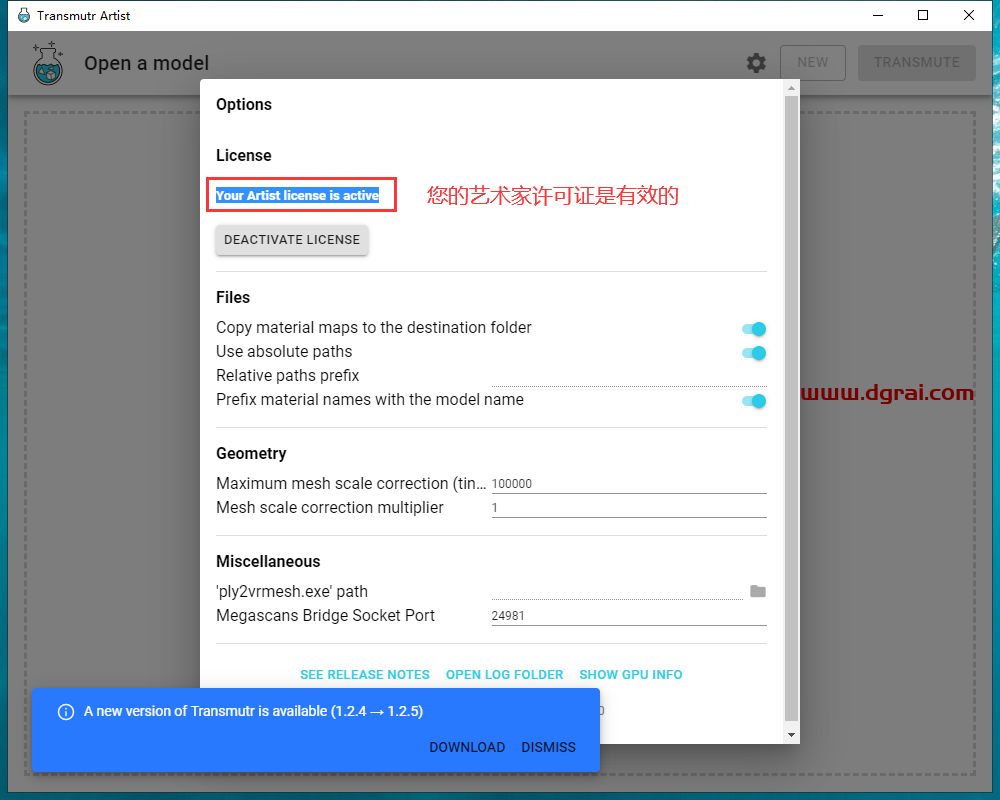Click the NEW button
Viewport: 1000px width, 800px height.
coord(812,63)
